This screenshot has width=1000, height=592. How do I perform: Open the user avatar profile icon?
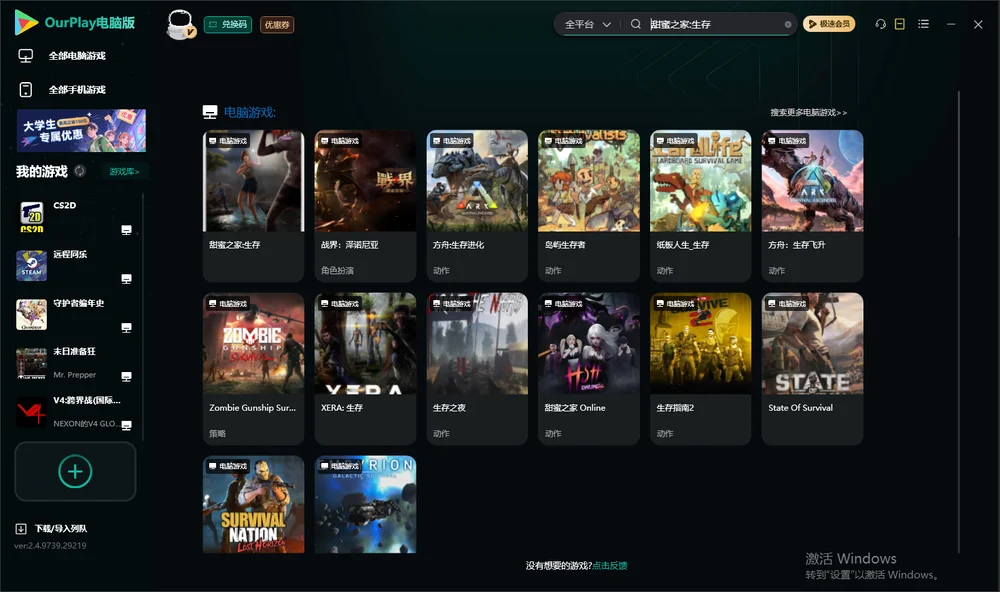[180, 25]
